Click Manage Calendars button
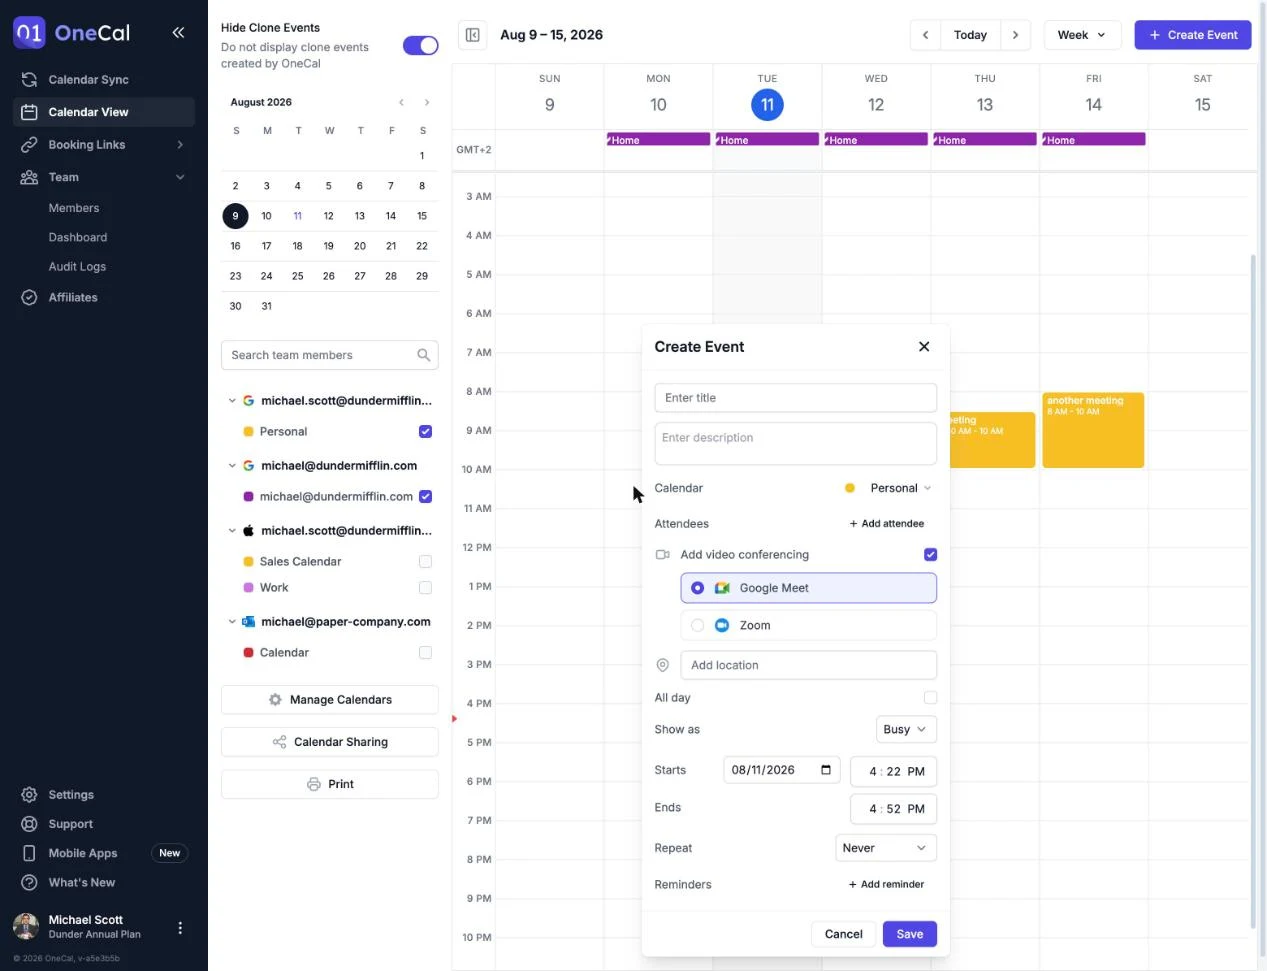The image size is (1267, 971). click(x=330, y=700)
